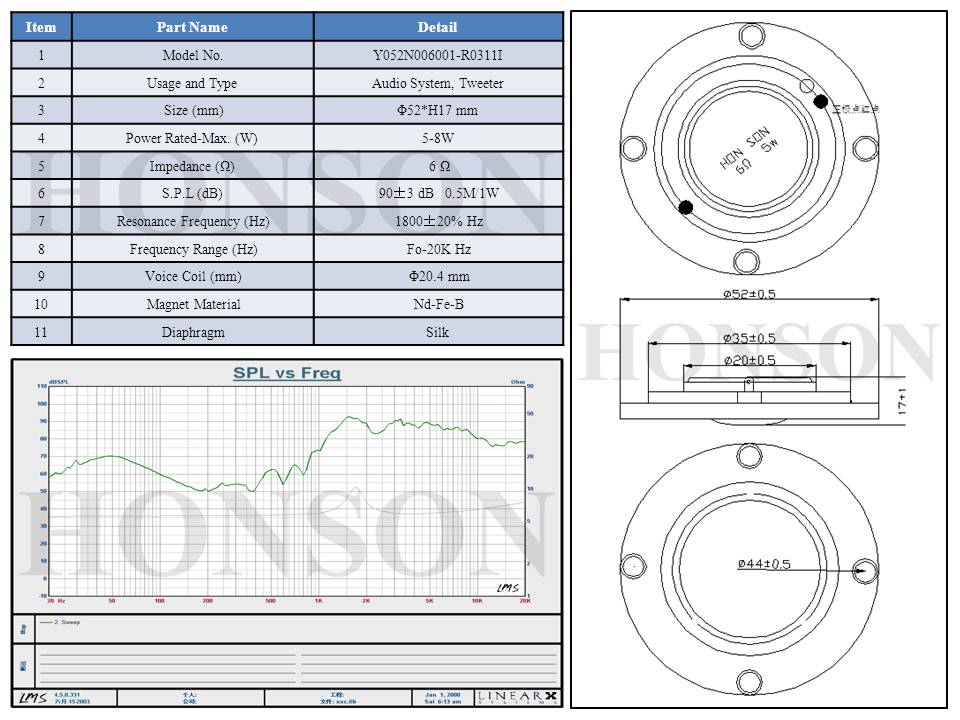Click the left mounting hole in top view
The height and width of the screenshot is (720, 960).
point(633,149)
